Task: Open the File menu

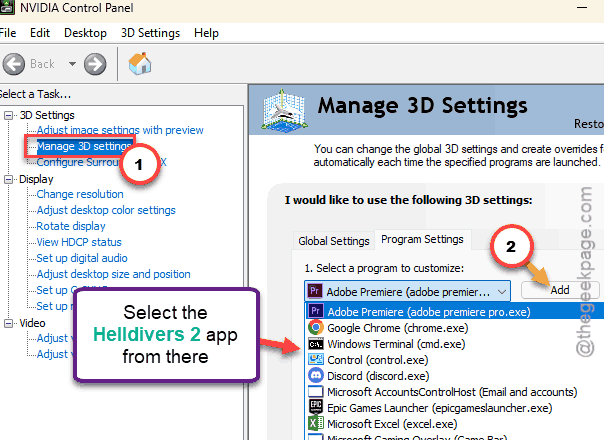Action: (8, 33)
